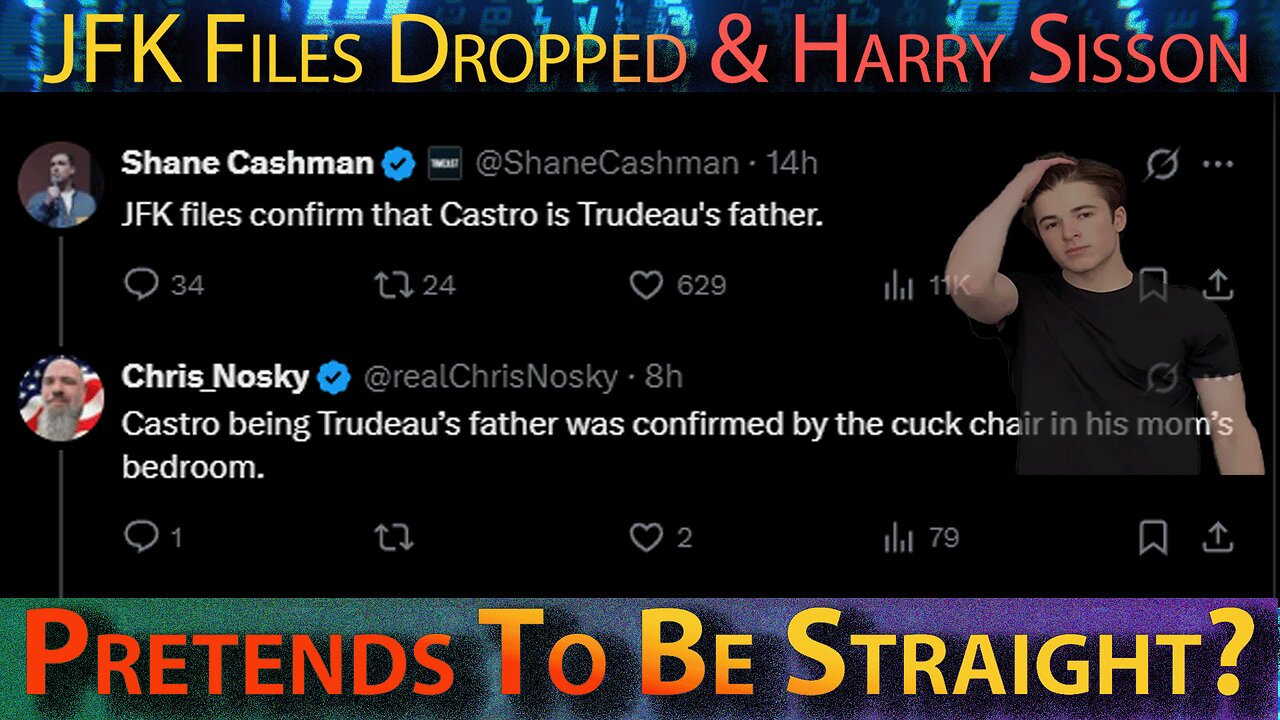The height and width of the screenshot is (720, 1280).
Task: Share Chris_Nosky's reply
Action: click(1216, 539)
